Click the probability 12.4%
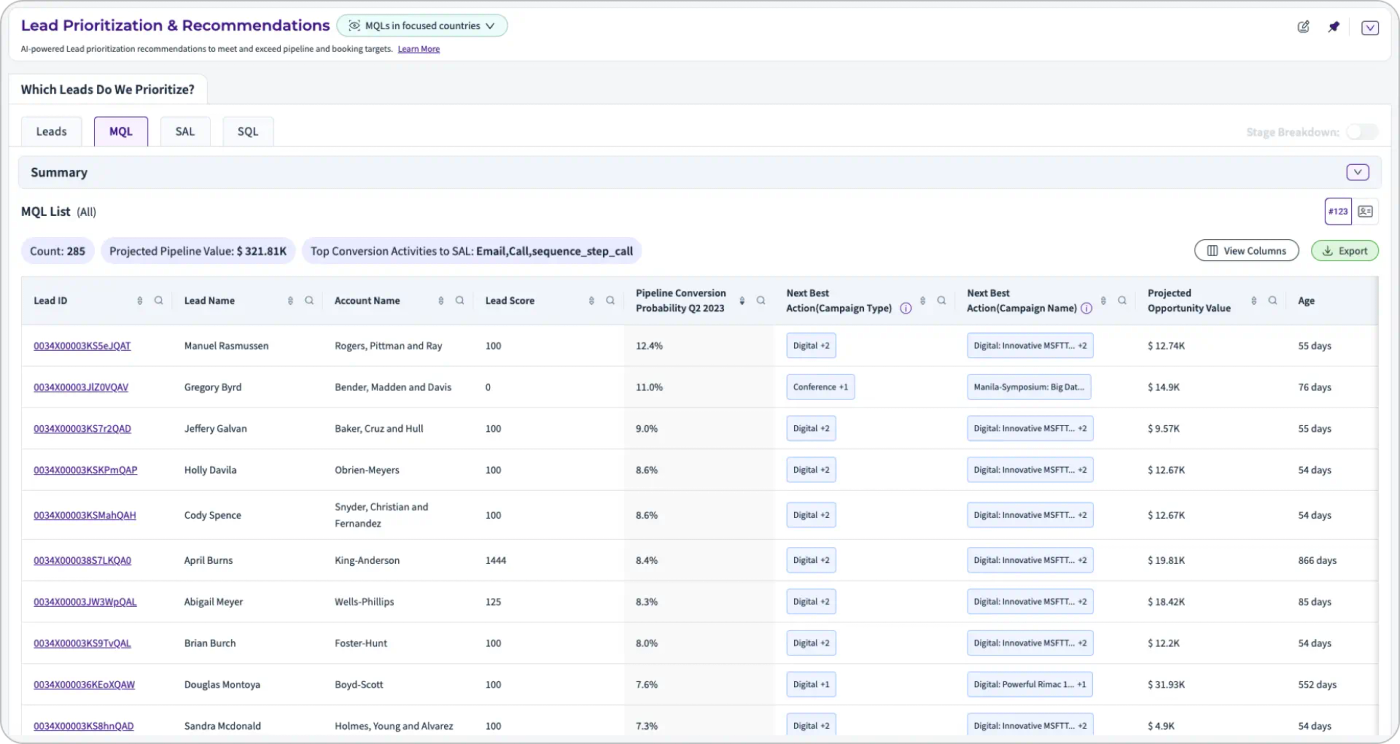1400x744 pixels. tap(649, 346)
